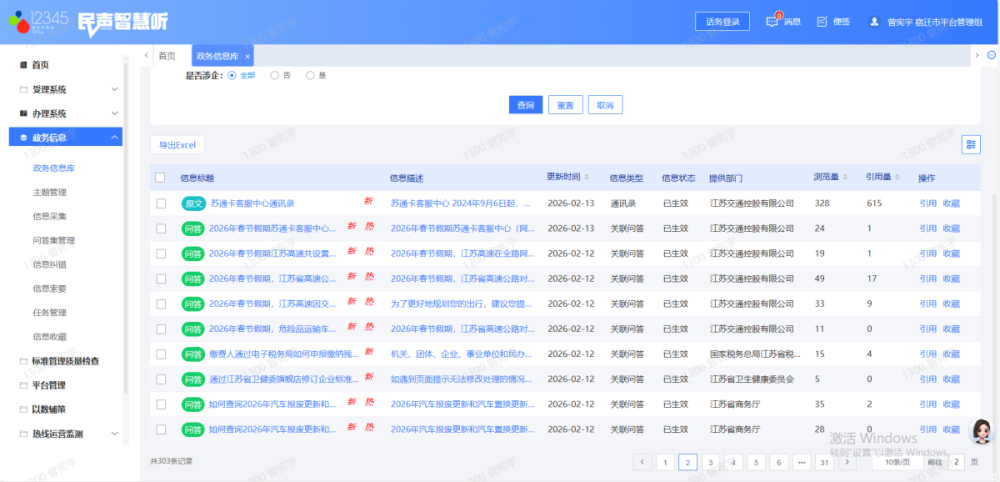
Task: Click the virtual assistant avatar icon
Action: pyautogui.click(x=981, y=432)
